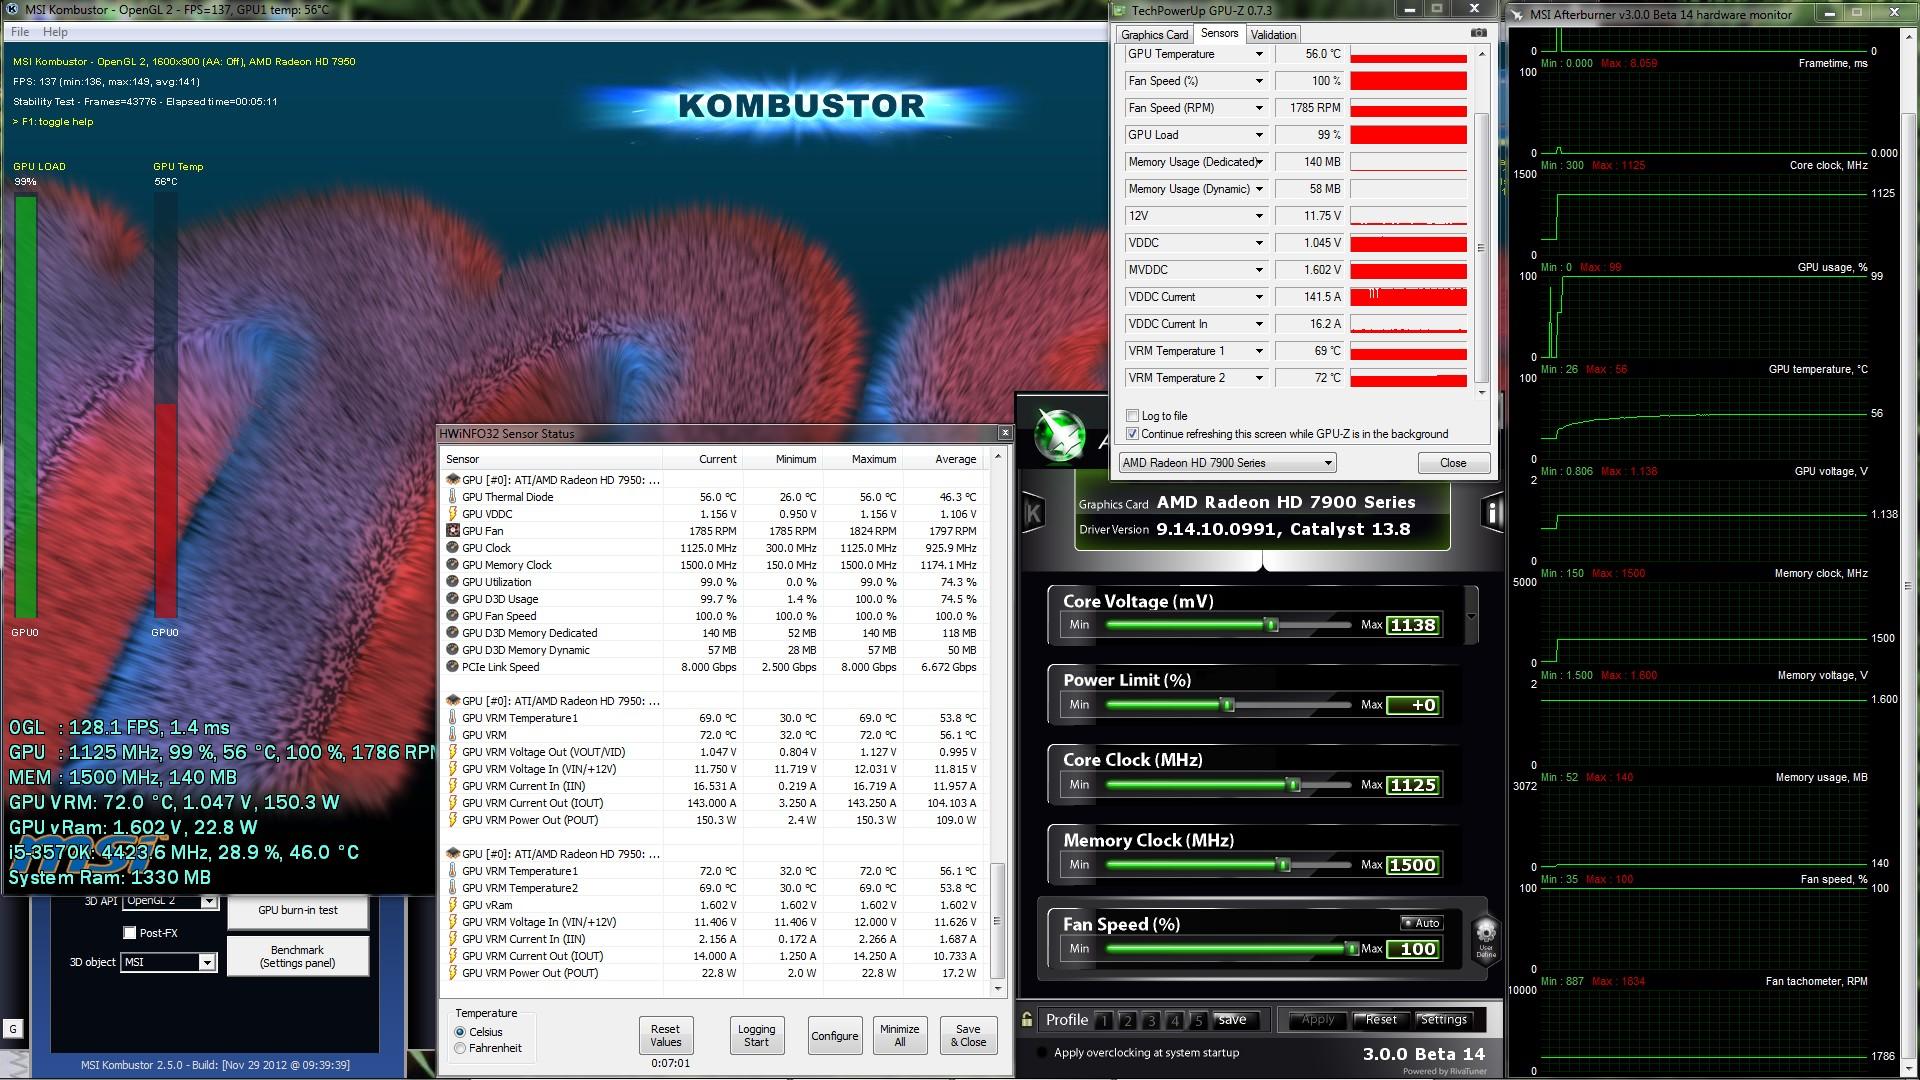This screenshot has height=1080, width=1920.
Task: Click the MSI Afterburner dragon logo
Action: pos(1059,436)
